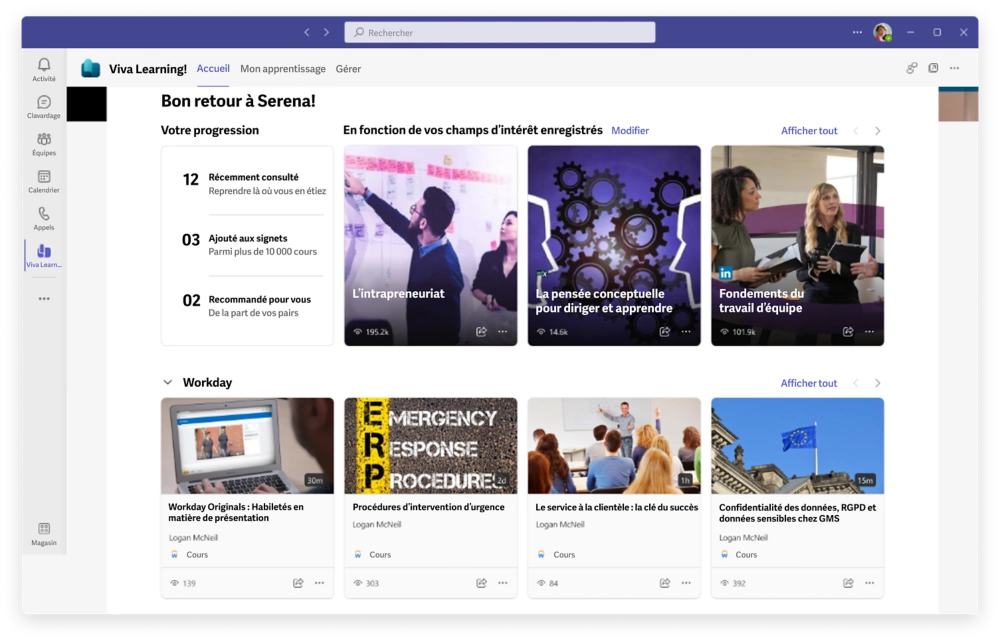Show next courses in Workday carousel
The image size is (1000, 642).
[877, 383]
